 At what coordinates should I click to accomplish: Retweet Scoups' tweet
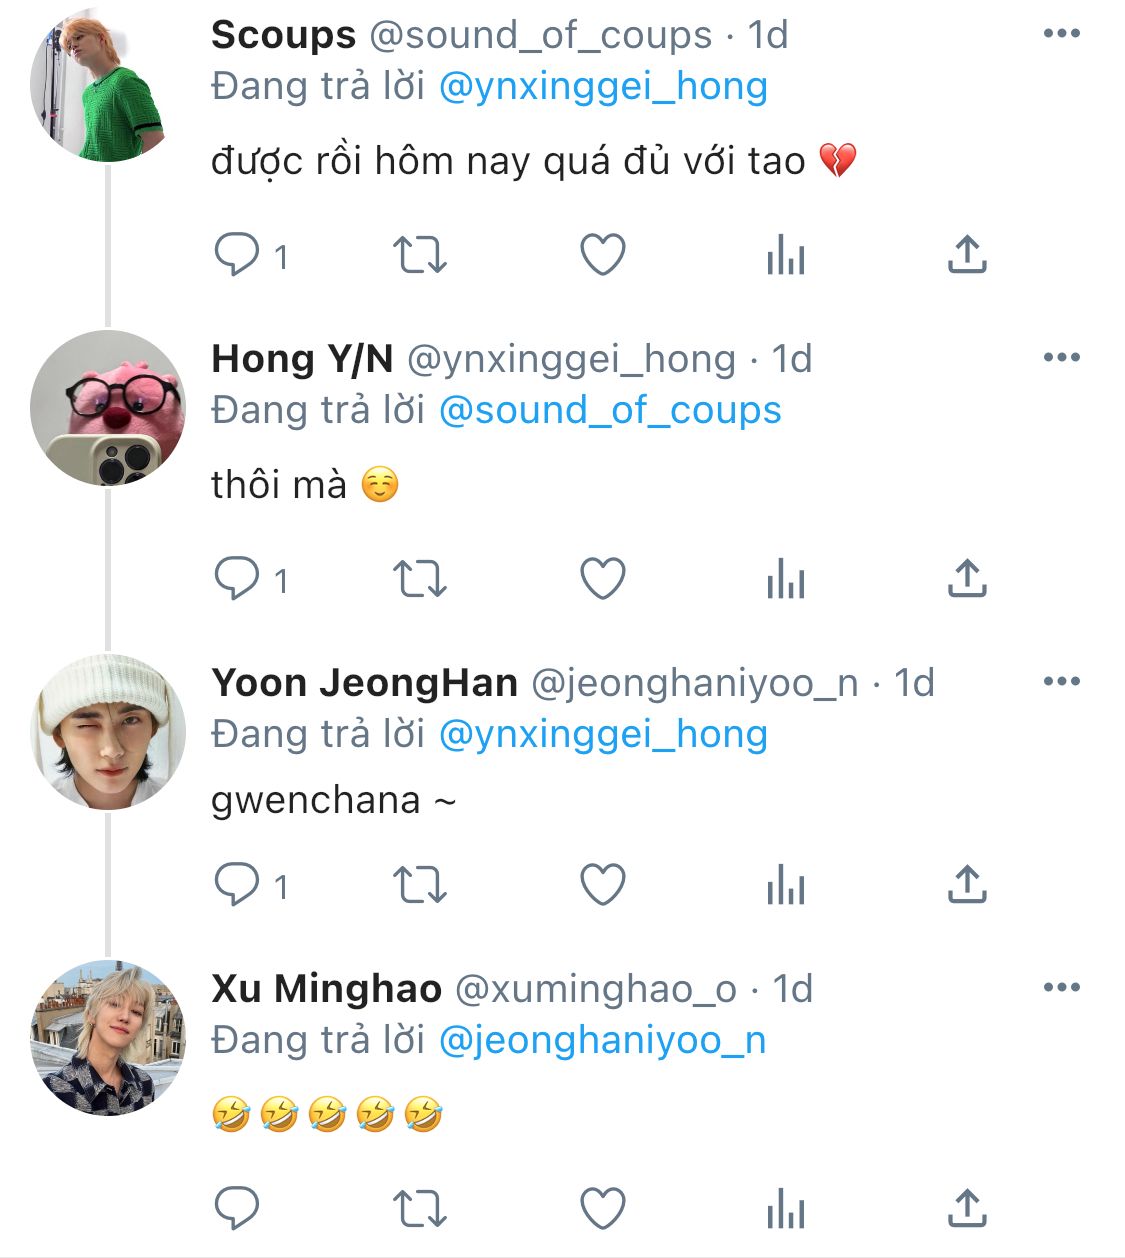[x=420, y=255]
